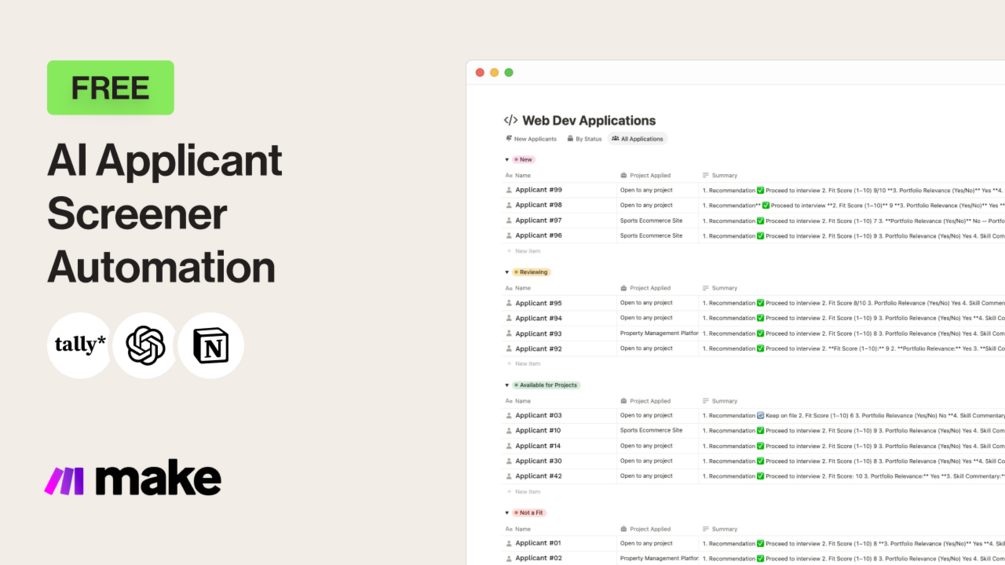The image size is (1005, 565).
Task: Open Applicant #97 row
Action: tap(753, 220)
